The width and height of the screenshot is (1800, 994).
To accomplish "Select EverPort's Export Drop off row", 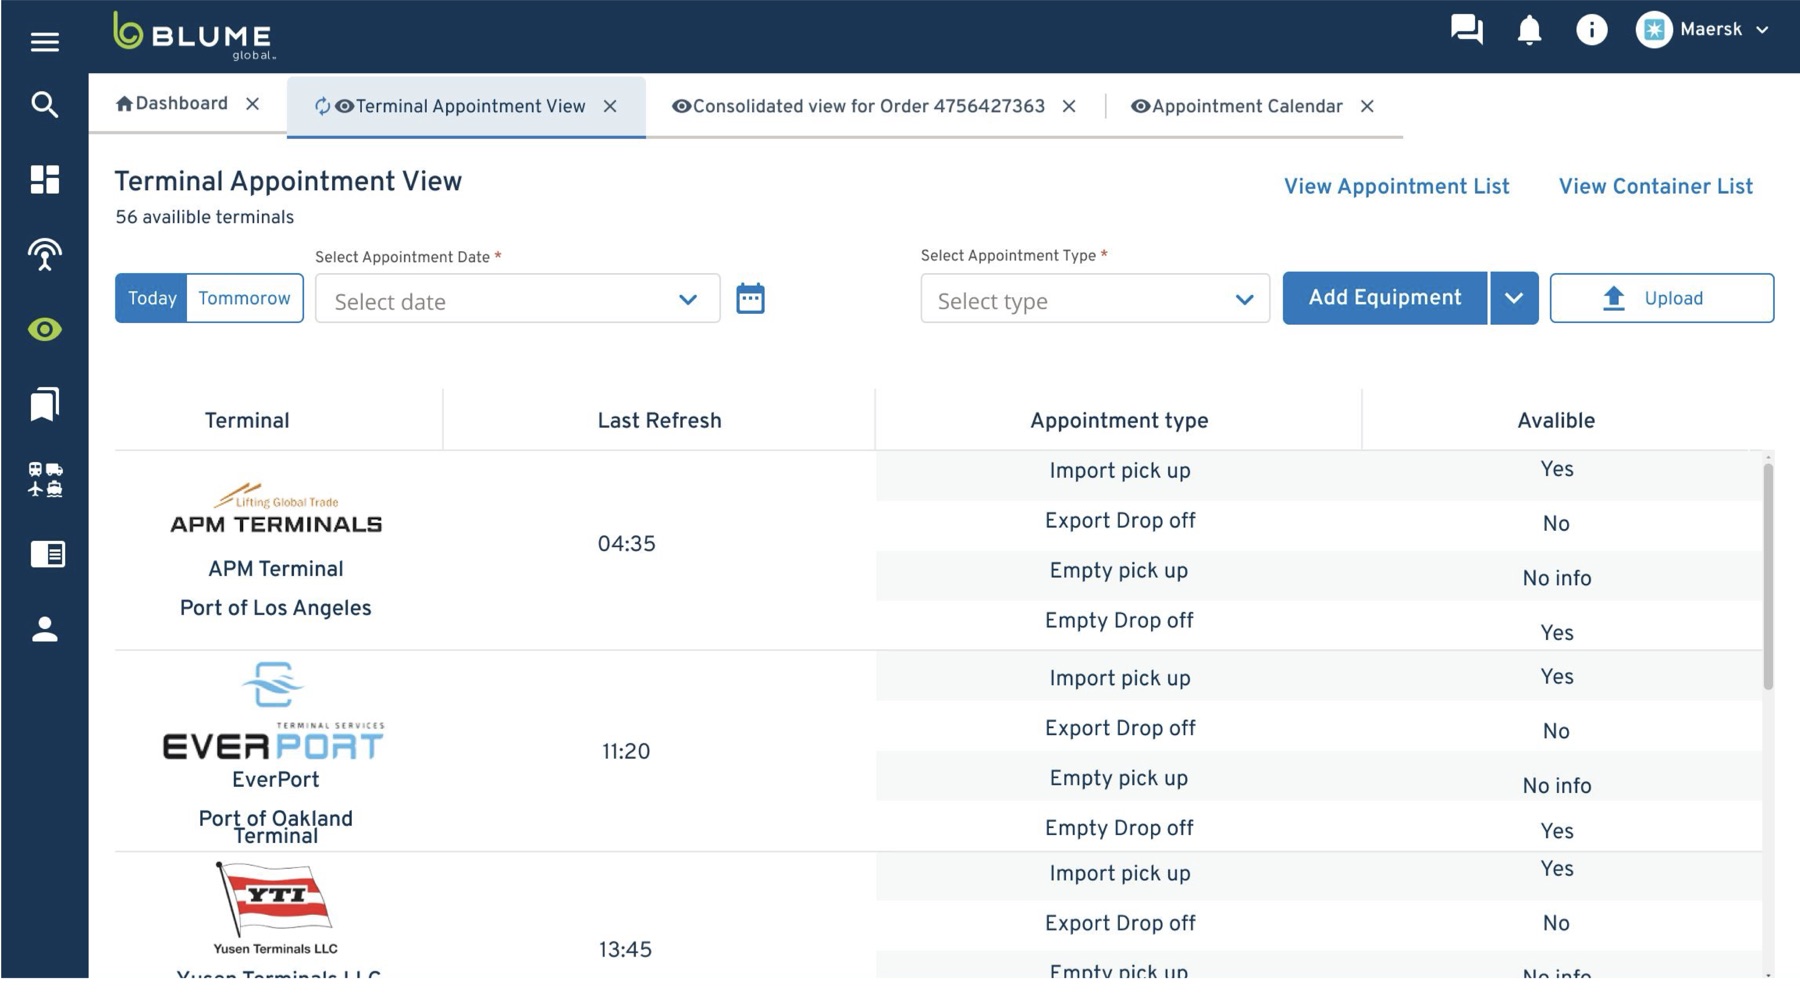I will coord(1319,726).
